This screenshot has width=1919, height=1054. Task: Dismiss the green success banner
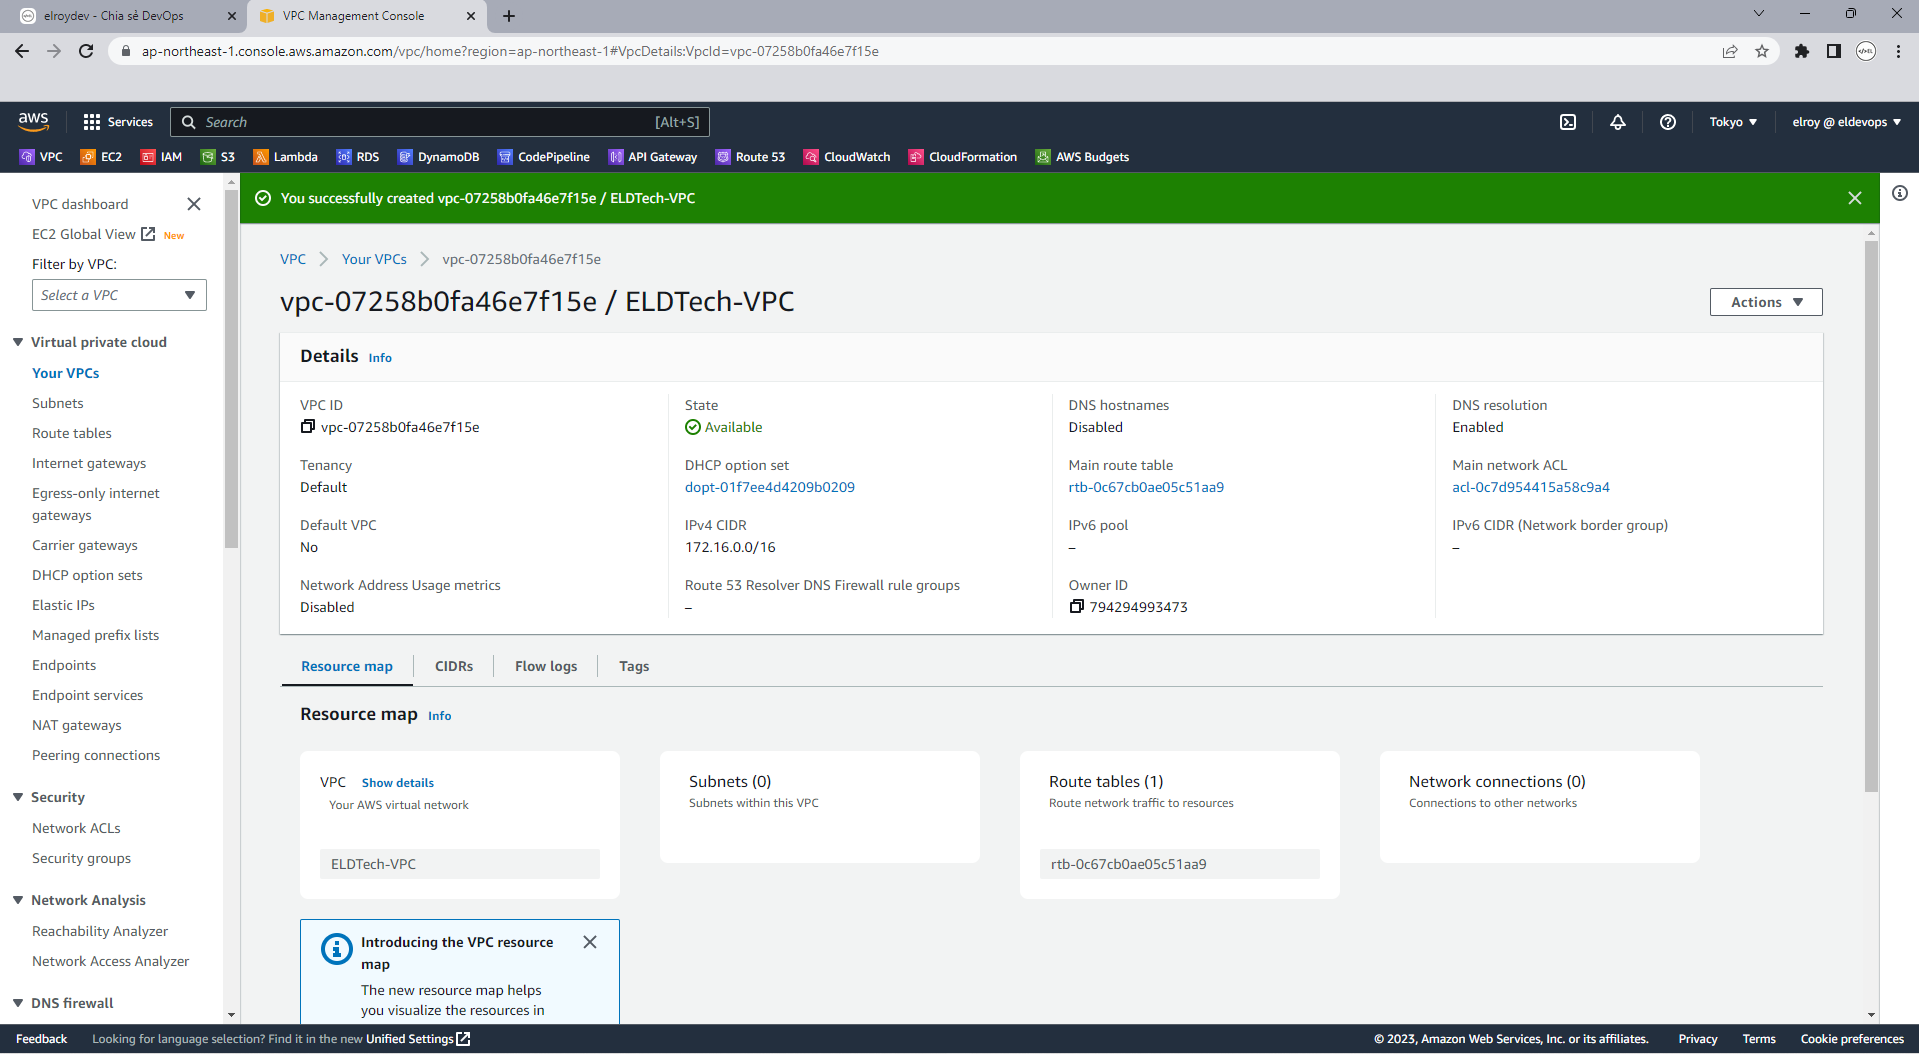coord(1855,198)
